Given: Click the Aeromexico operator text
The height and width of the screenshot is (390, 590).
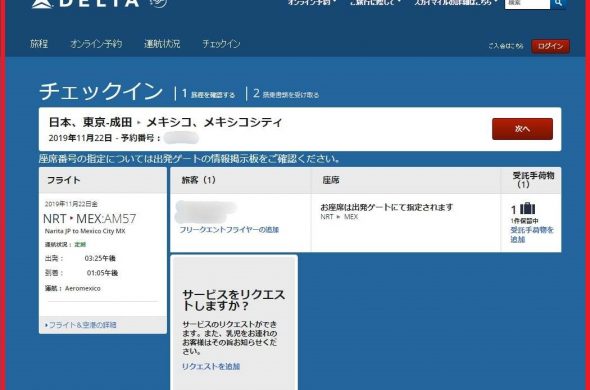Looking at the screenshot, I should point(83,288).
